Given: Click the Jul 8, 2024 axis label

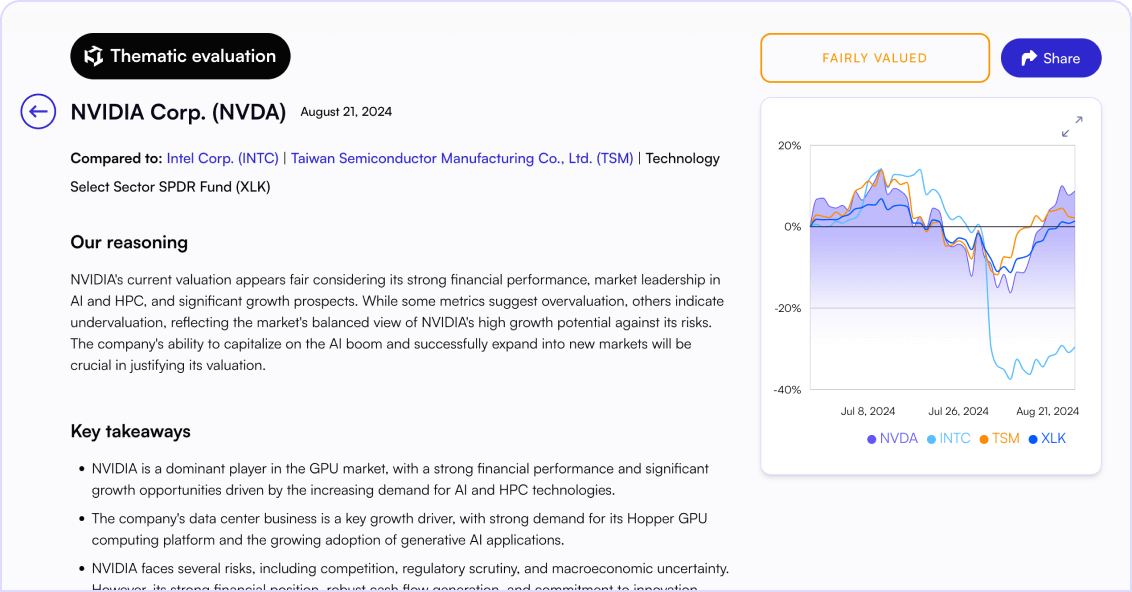Looking at the screenshot, I should point(868,411).
